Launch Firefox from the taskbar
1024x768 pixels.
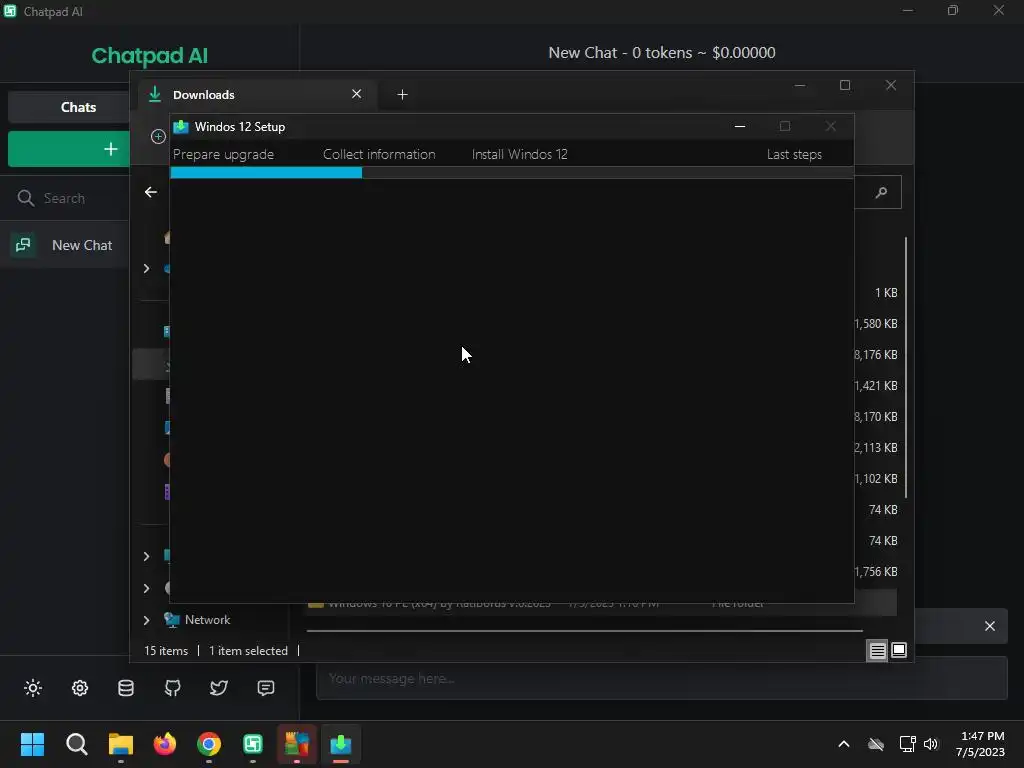[x=165, y=744]
